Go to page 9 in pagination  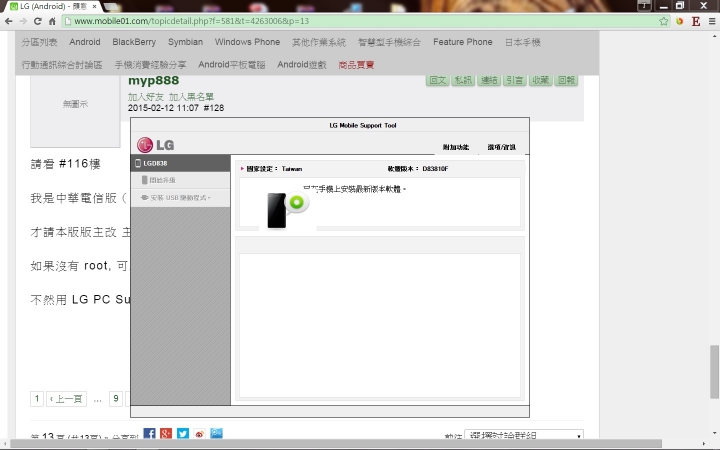coord(116,399)
